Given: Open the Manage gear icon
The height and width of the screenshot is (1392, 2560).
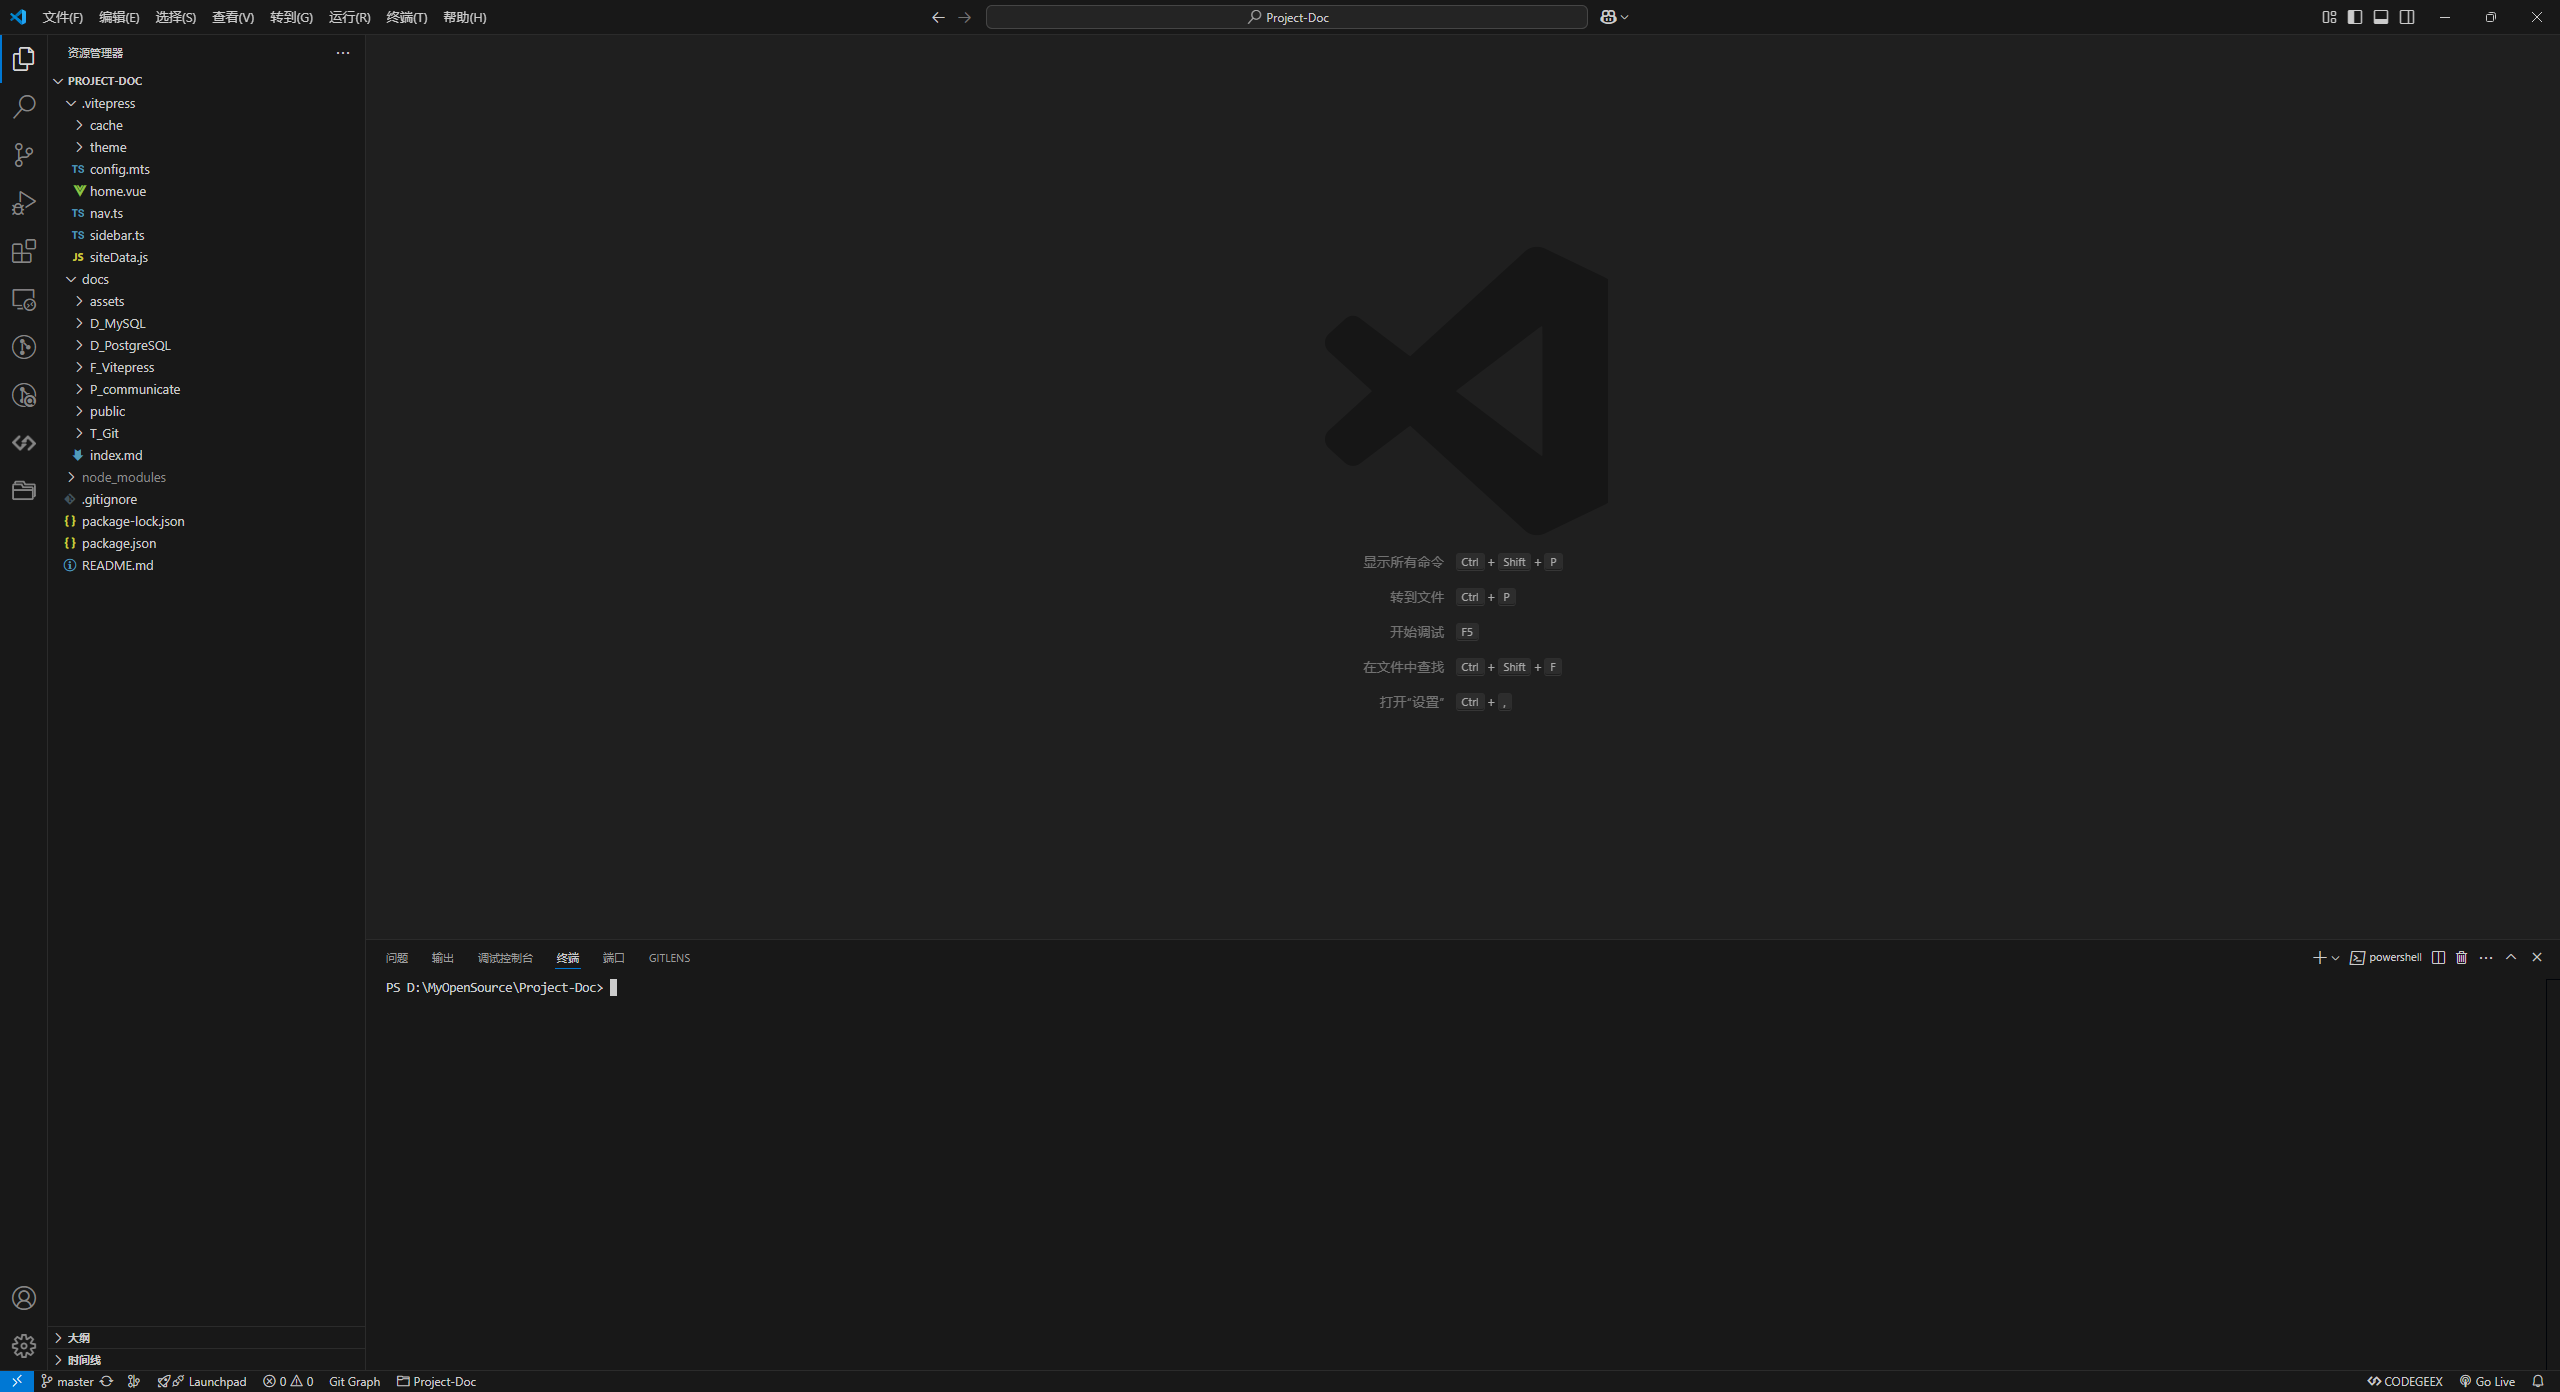Looking at the screenshot, I should 24,1346.
